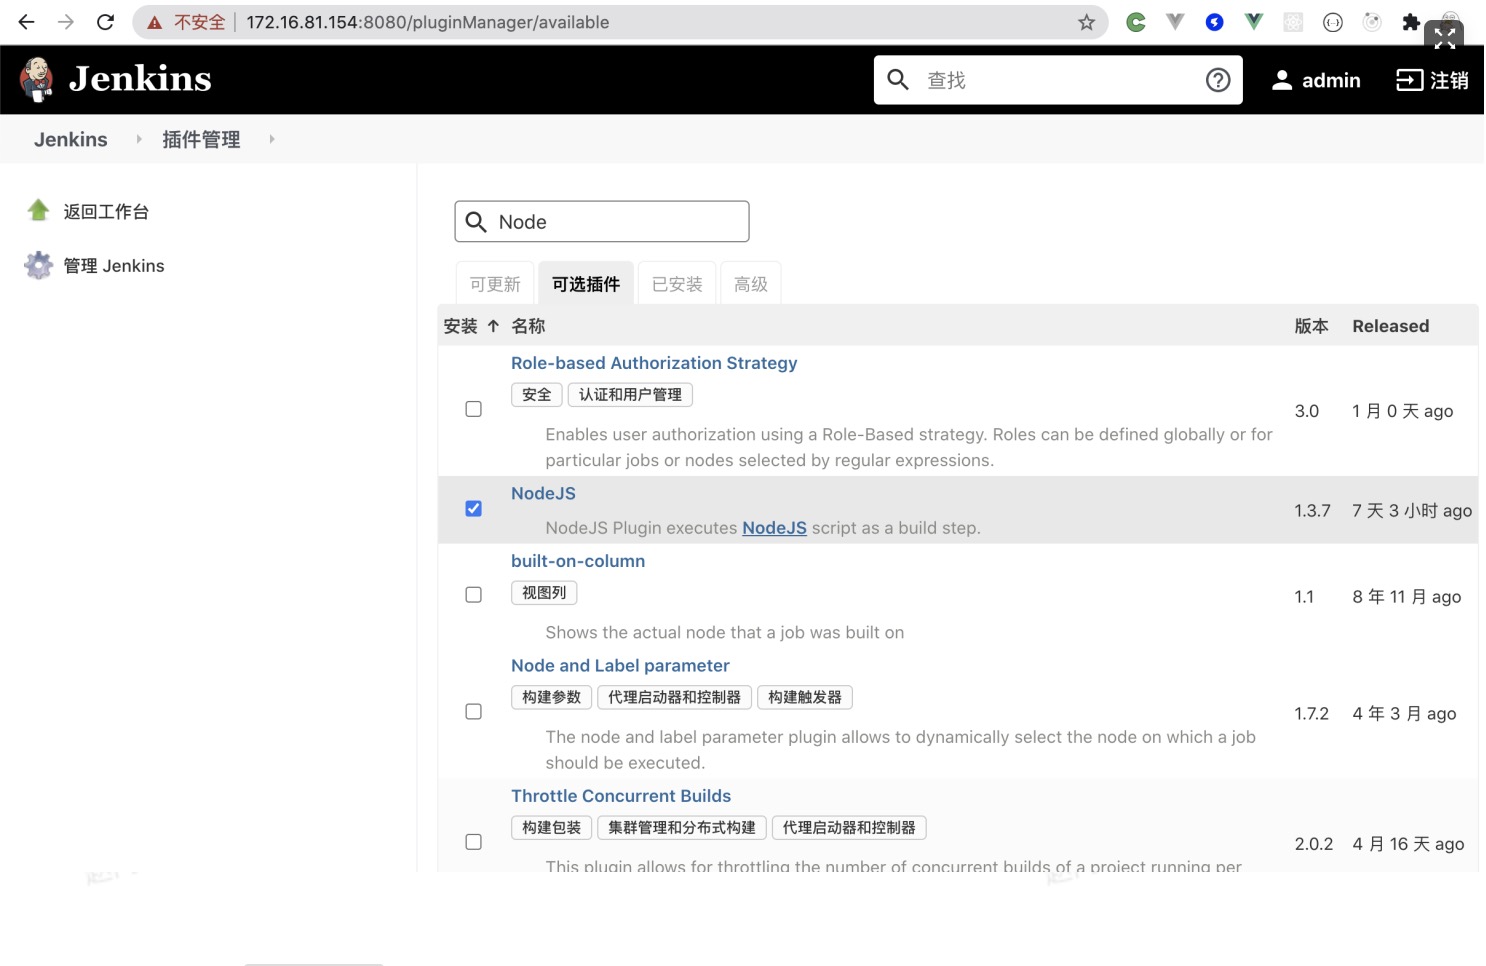Click the browser address bar URL
Screen dimensions: 1486x966
coord(427,22)
